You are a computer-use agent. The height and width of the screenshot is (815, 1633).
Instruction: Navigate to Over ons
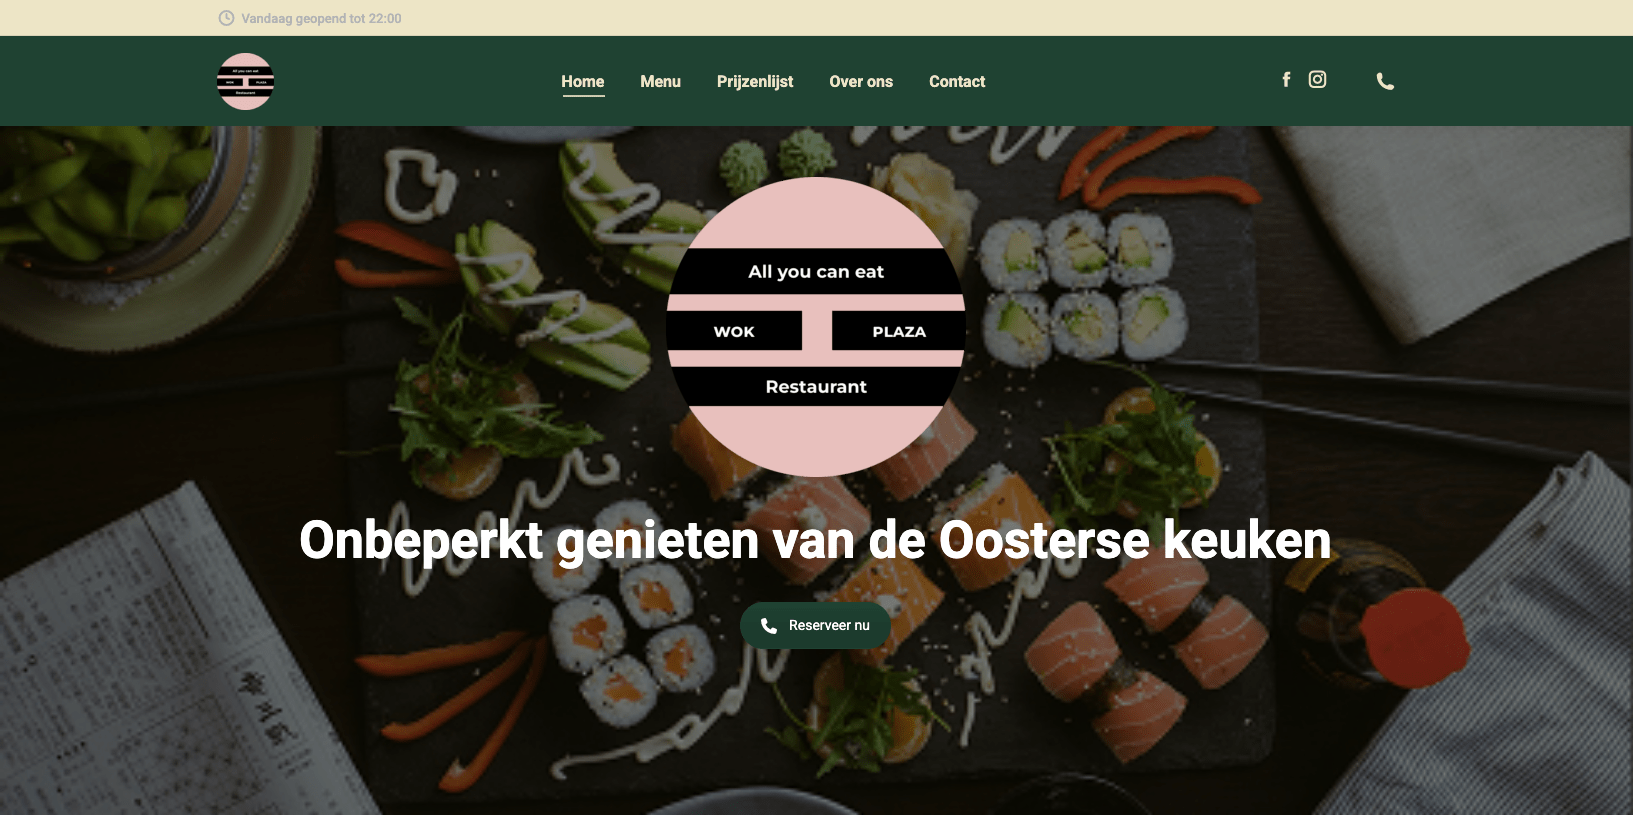click(x=861, y=82)
